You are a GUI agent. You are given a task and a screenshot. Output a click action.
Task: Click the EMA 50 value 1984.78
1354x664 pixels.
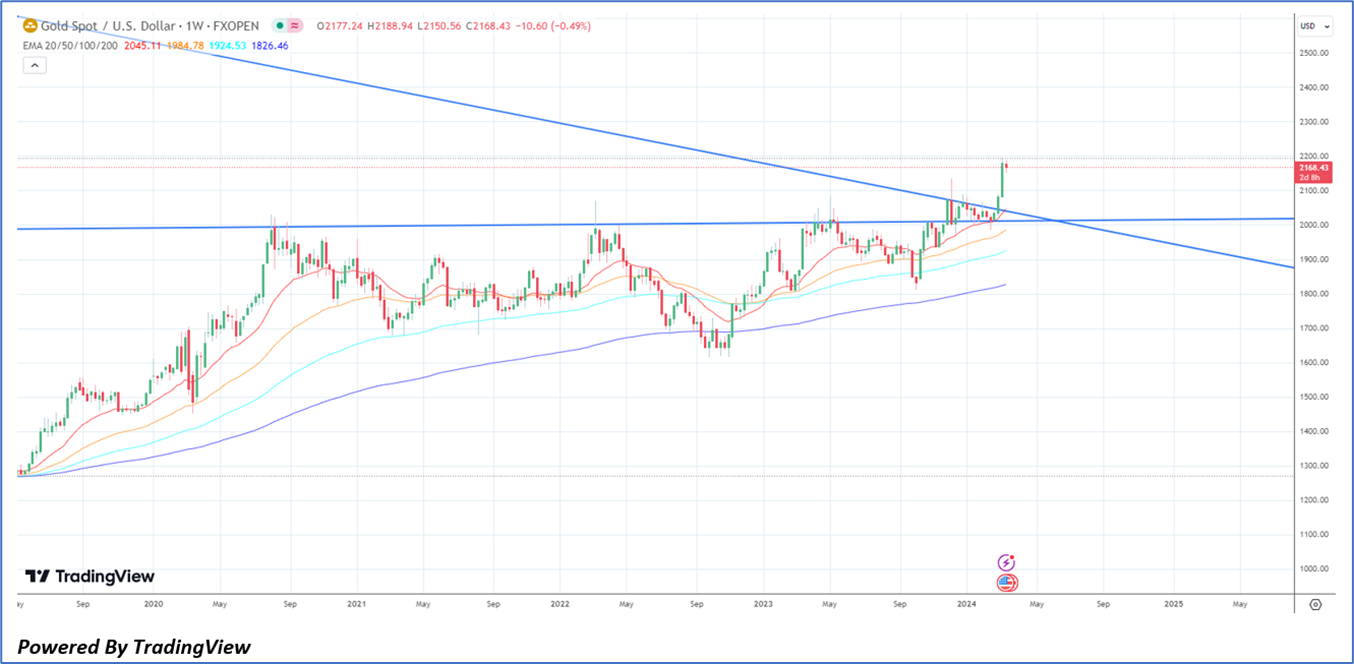click(x=185, y=46)
